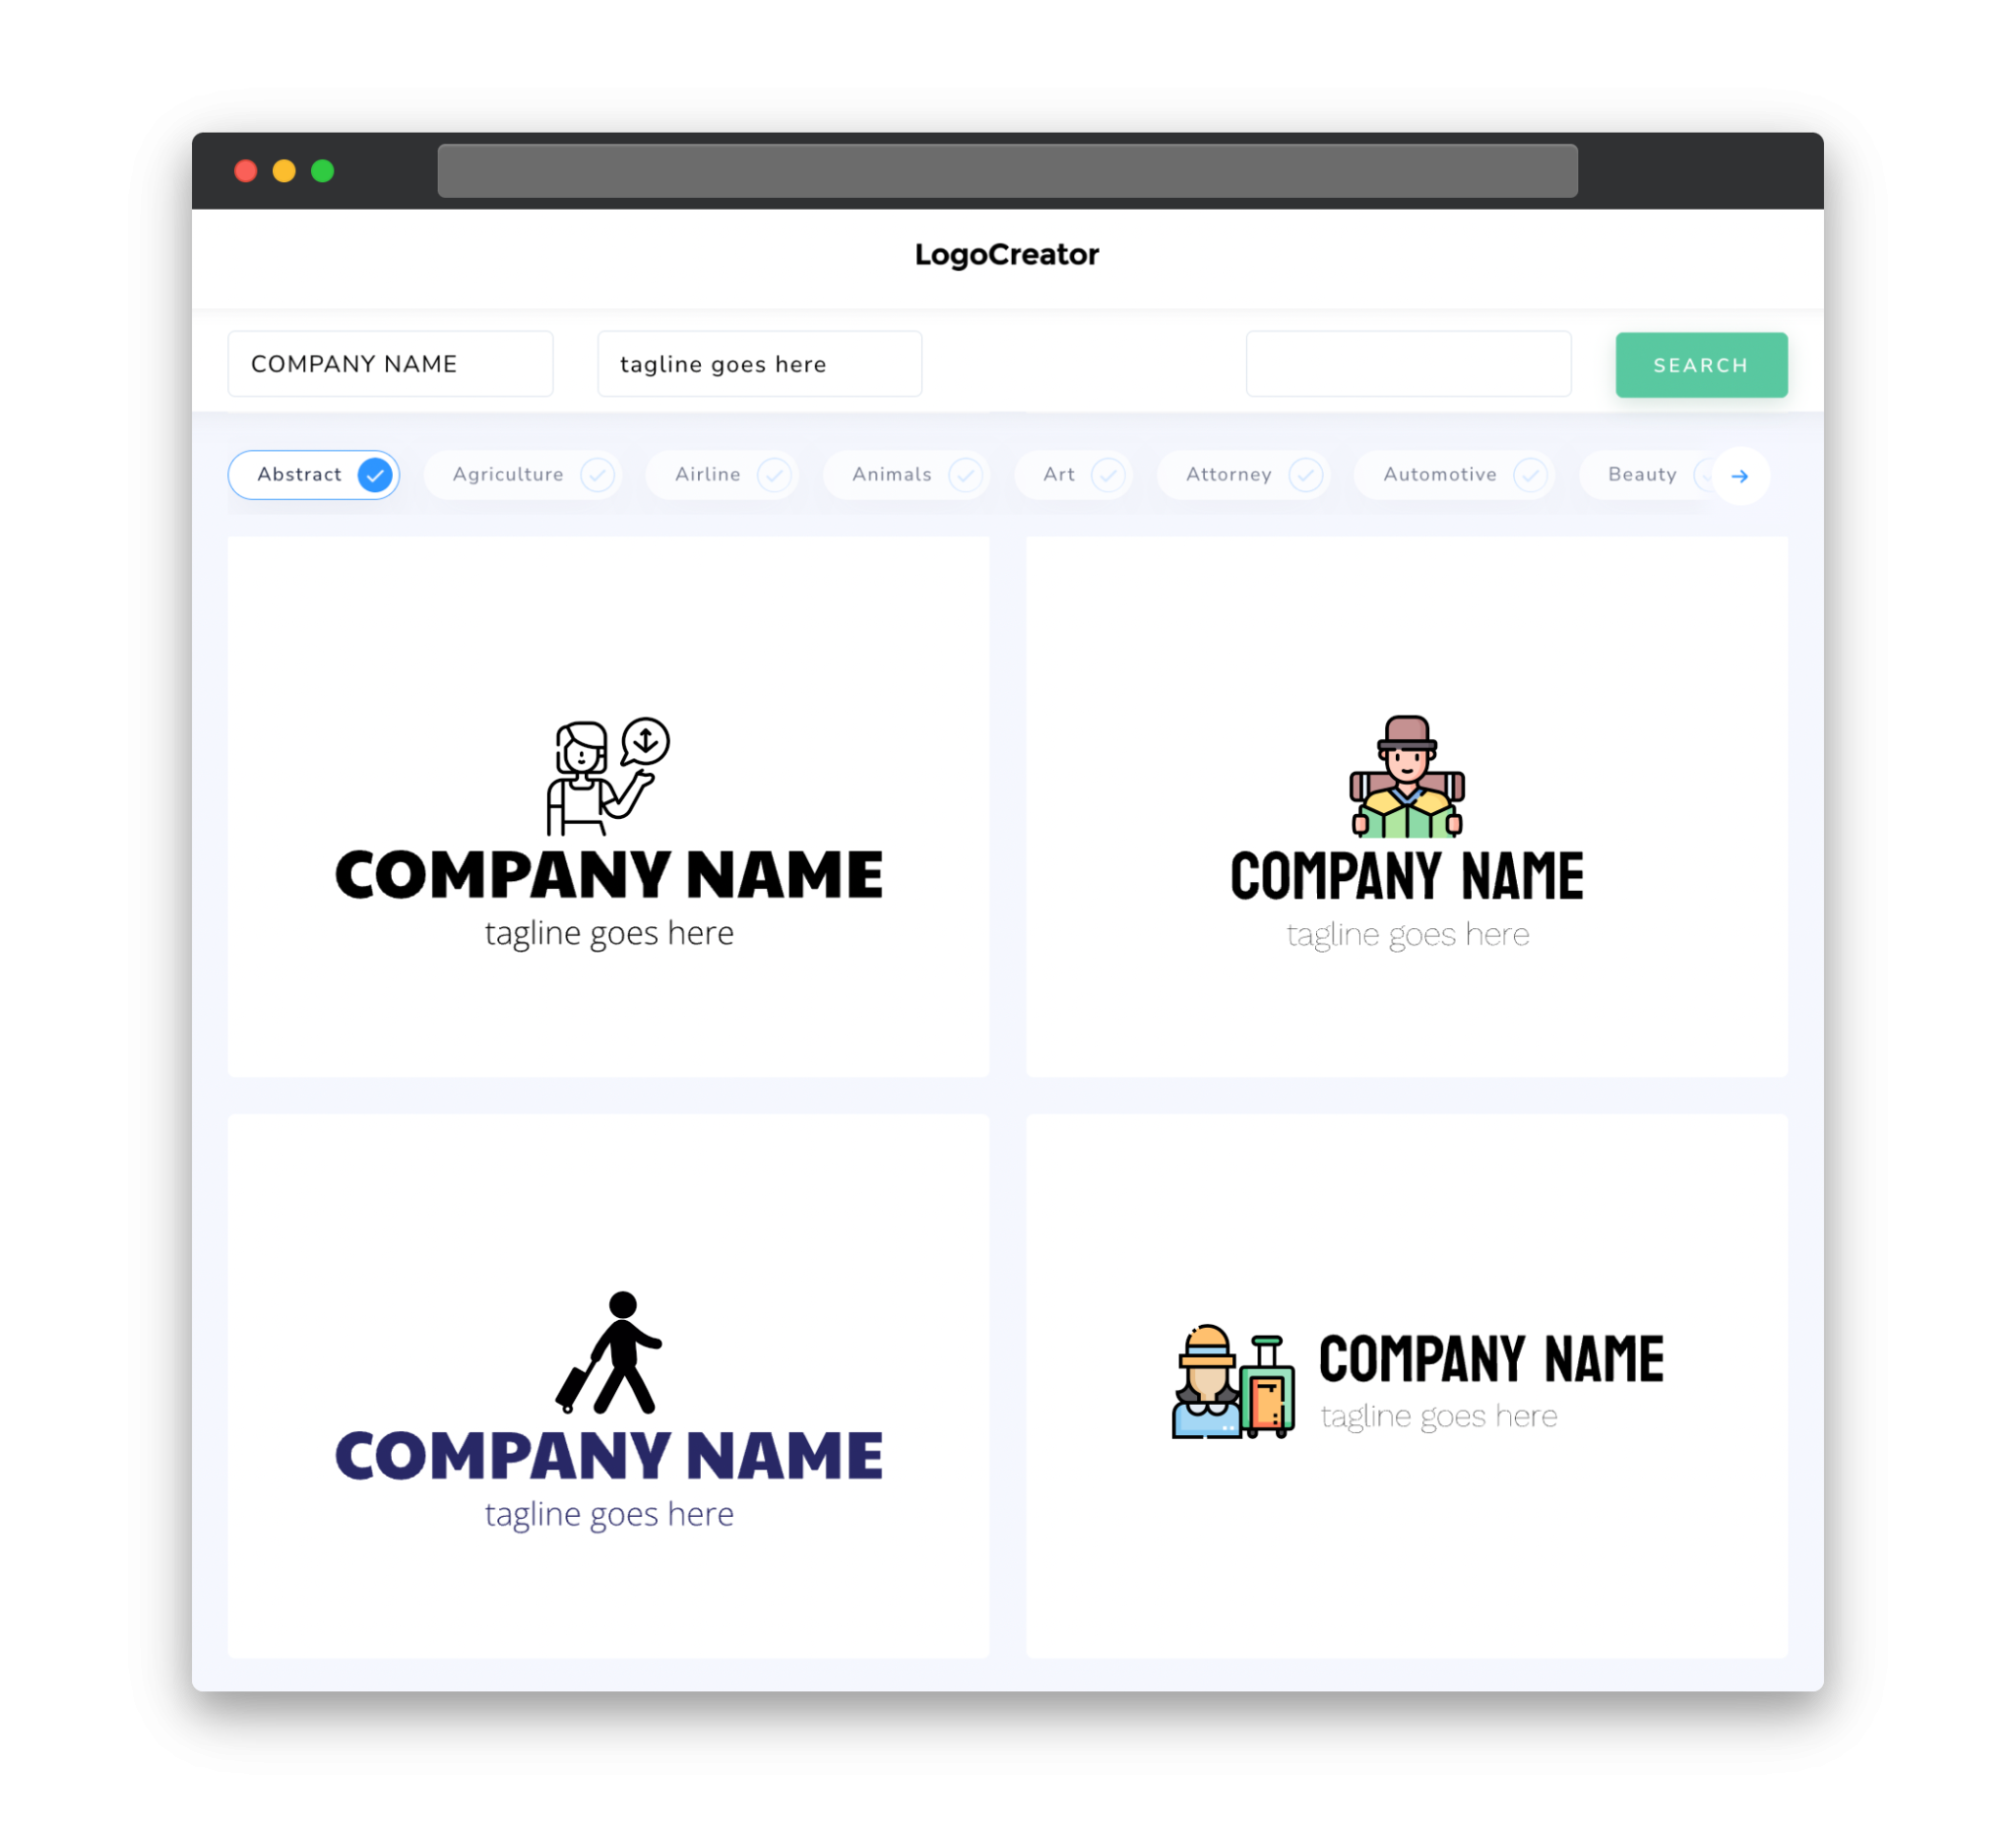
Task: Click the tagline goes here input field
Action: (760, 363)
